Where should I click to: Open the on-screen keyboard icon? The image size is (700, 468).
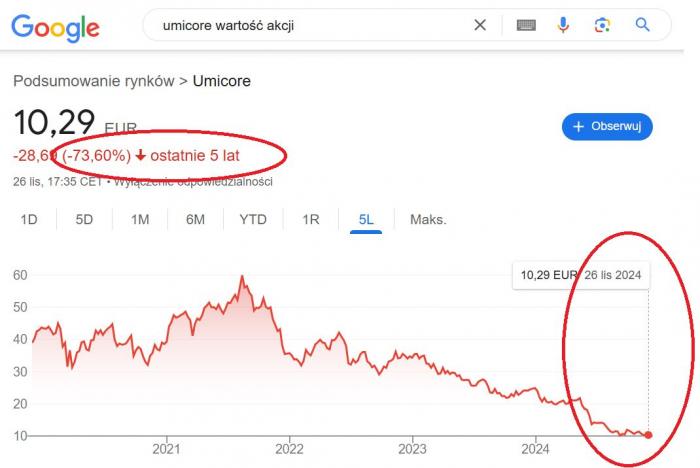[x=526, y=25]
